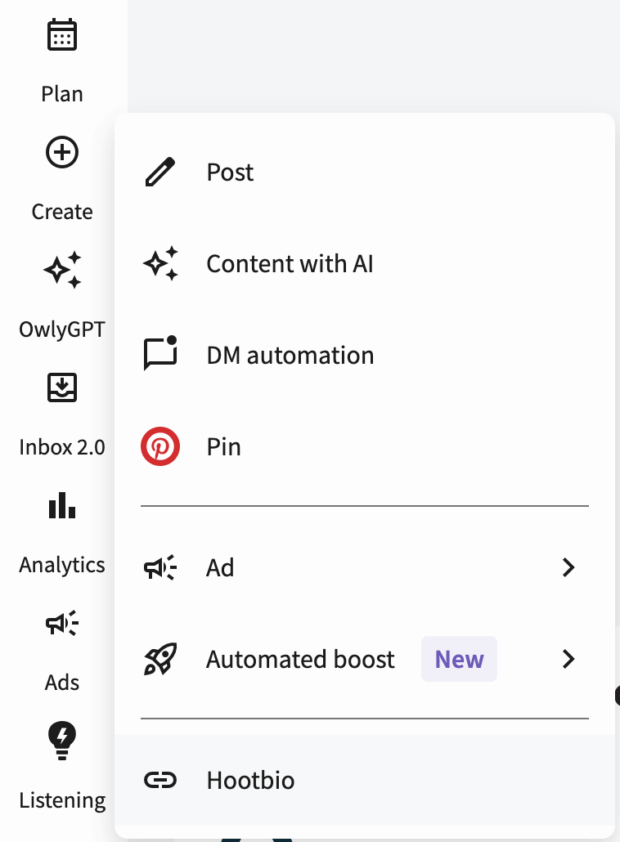Open the Ads megaphone icon in sidebar
The width and height of the screenshot is (620, 842).
click(x=62, y=623)
